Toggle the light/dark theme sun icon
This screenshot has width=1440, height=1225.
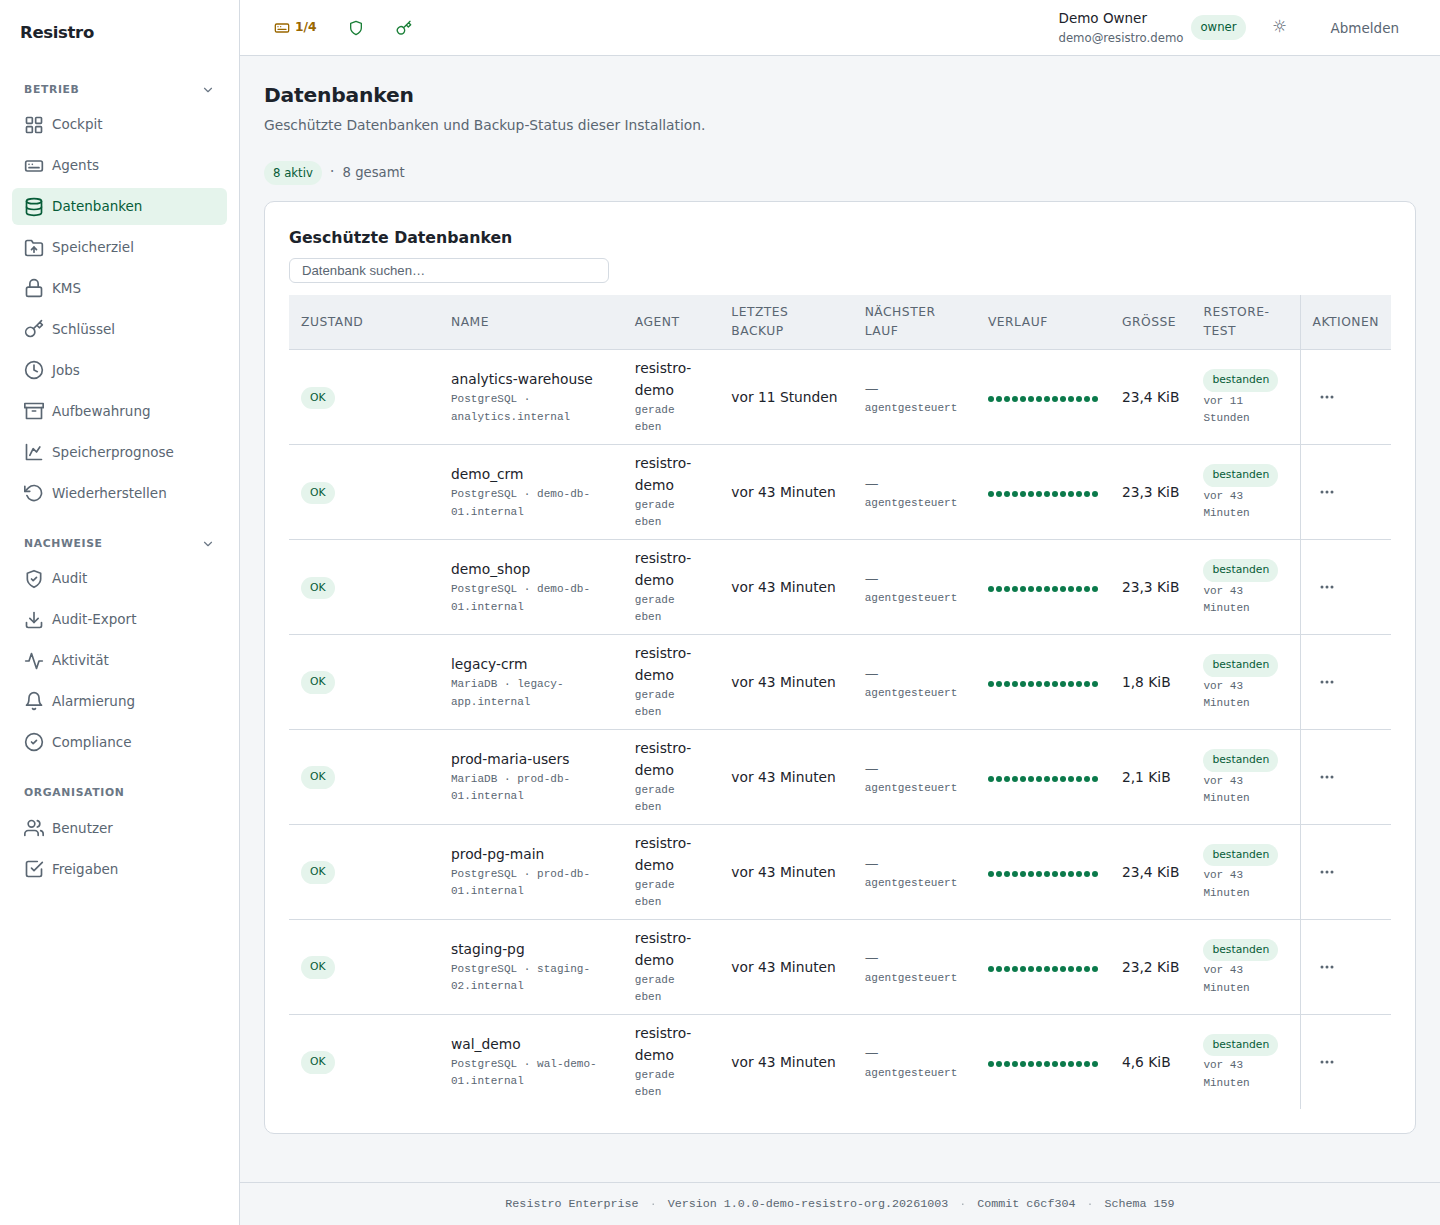[x=1280, y=27]
